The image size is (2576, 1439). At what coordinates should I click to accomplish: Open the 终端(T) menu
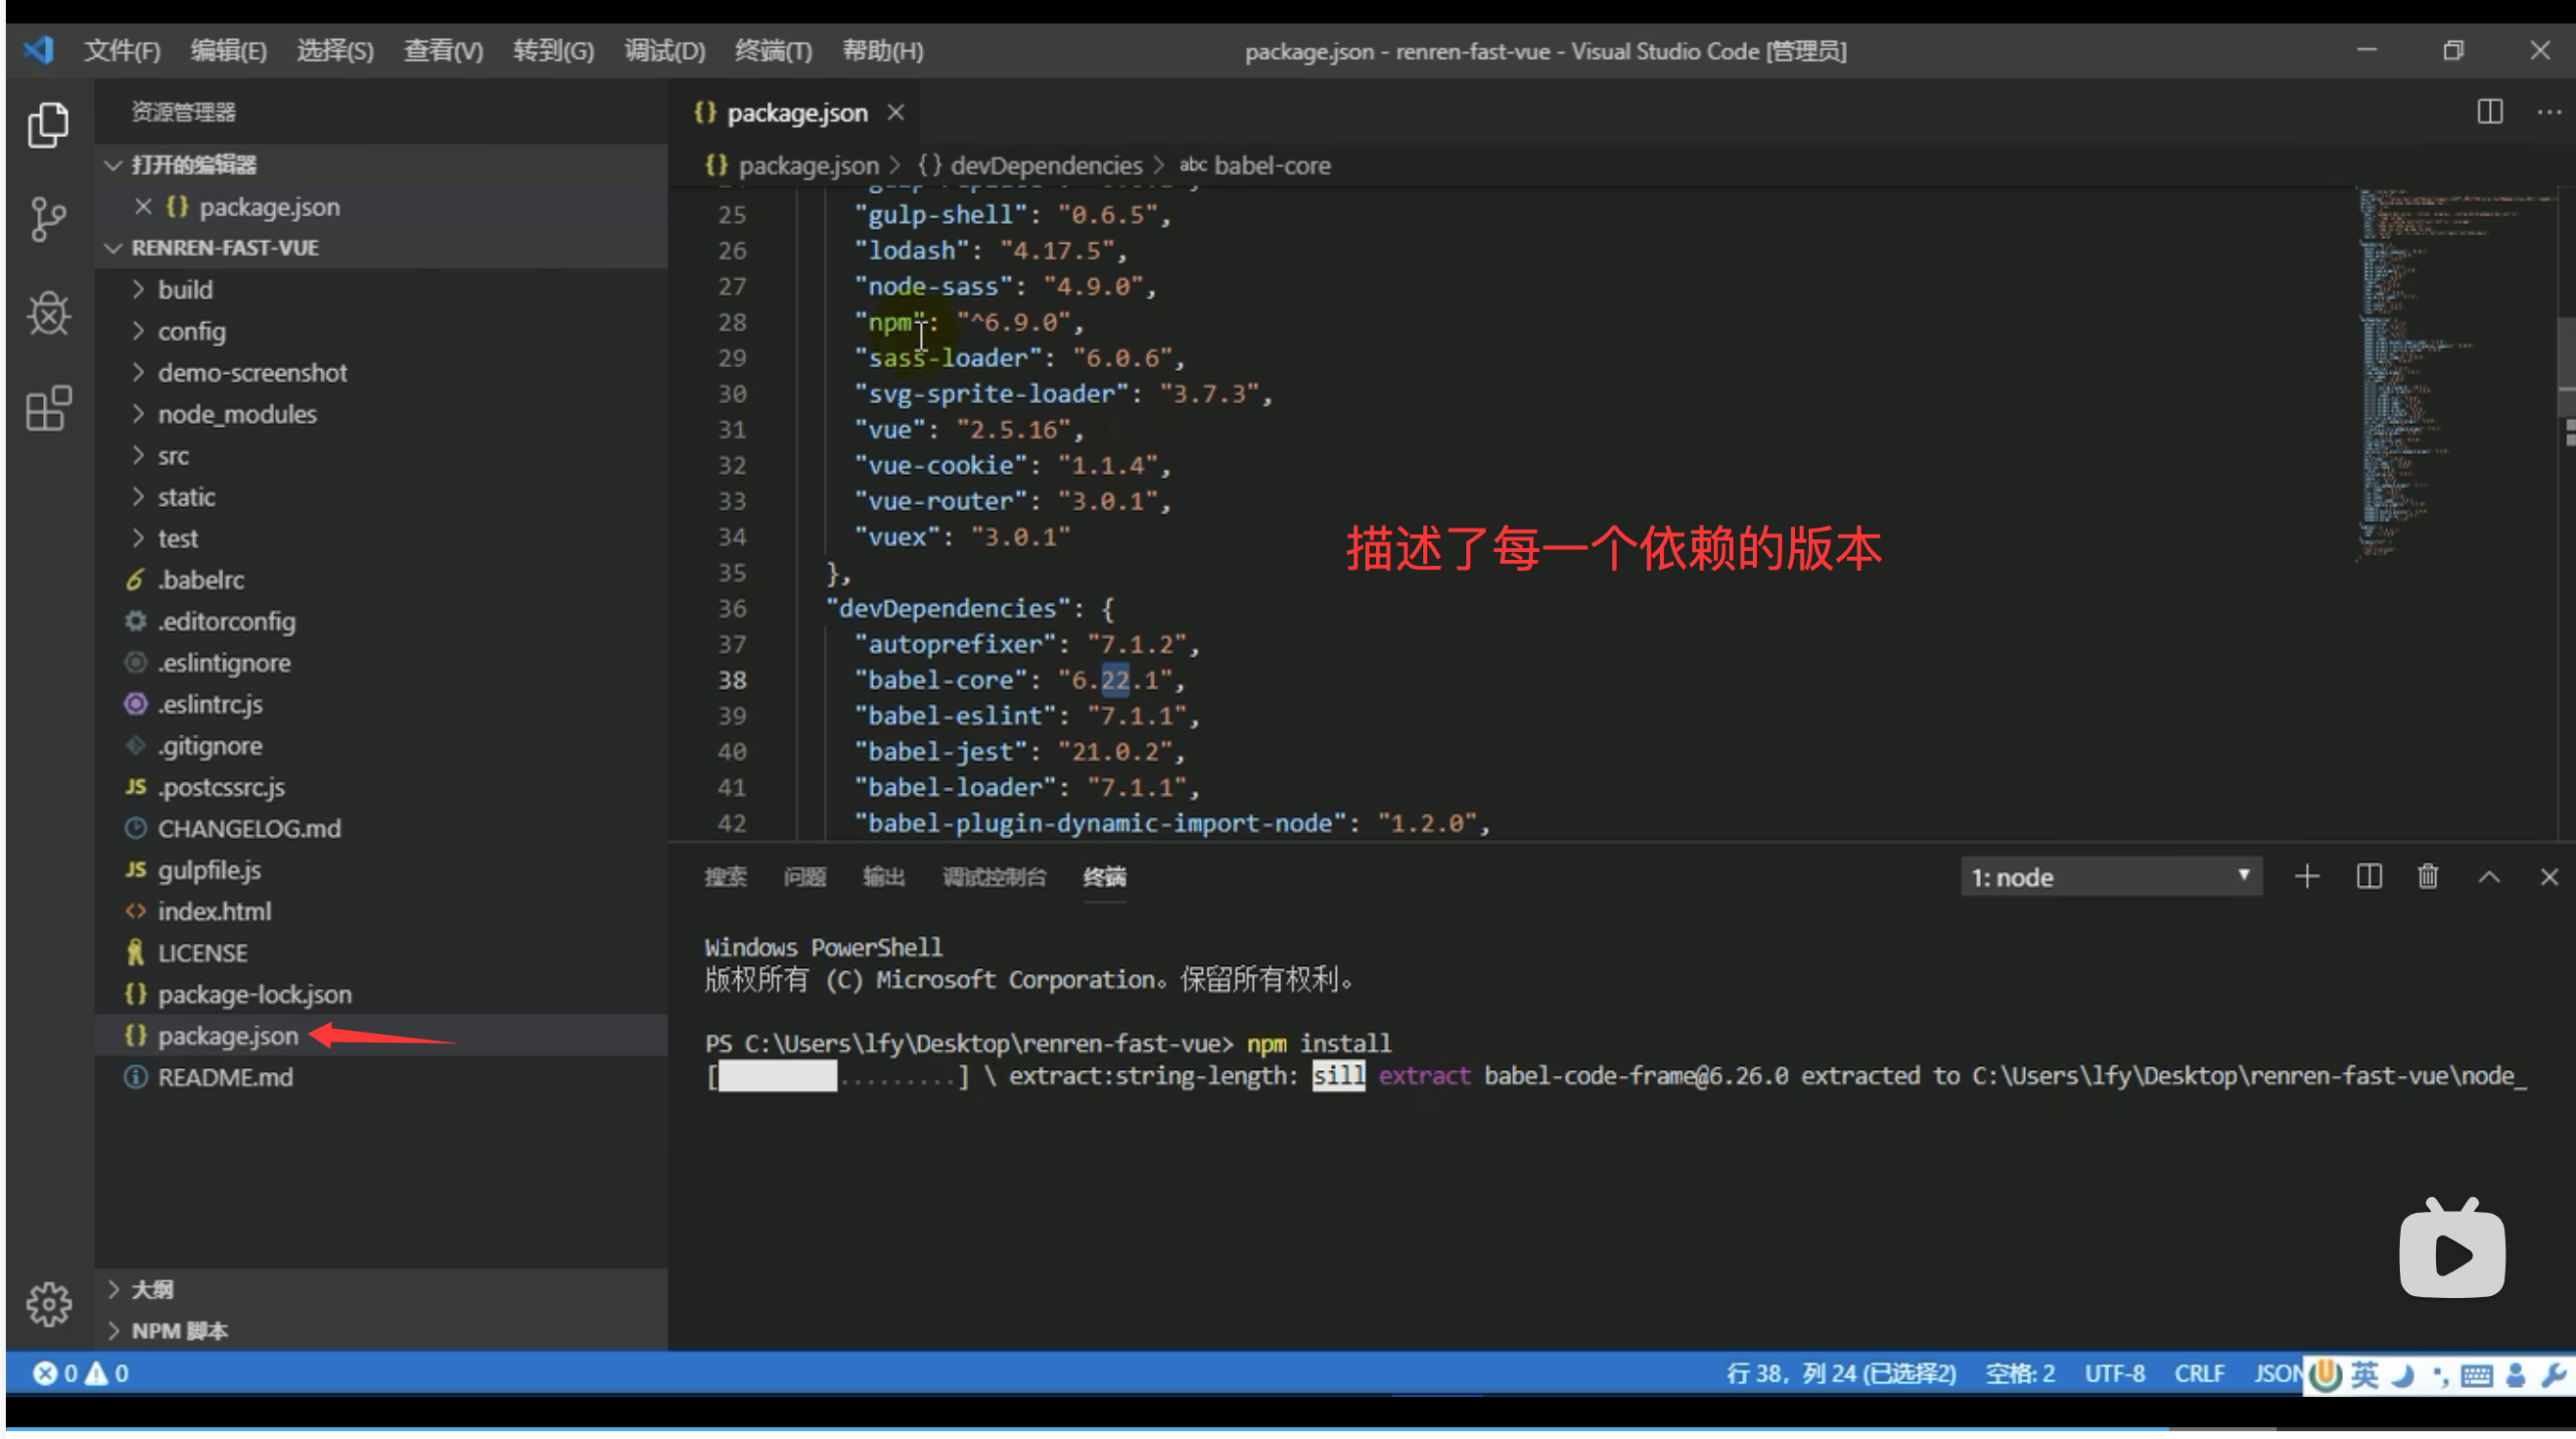pyautogui.click(x=772, y=51)
